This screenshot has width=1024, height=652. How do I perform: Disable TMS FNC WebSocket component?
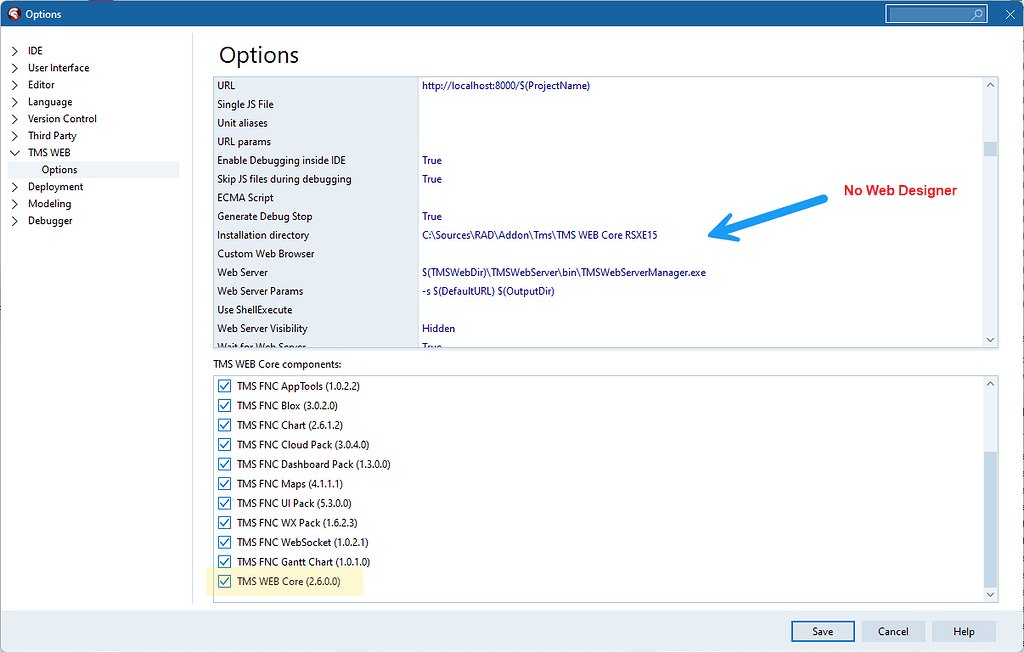click(224, 541)
